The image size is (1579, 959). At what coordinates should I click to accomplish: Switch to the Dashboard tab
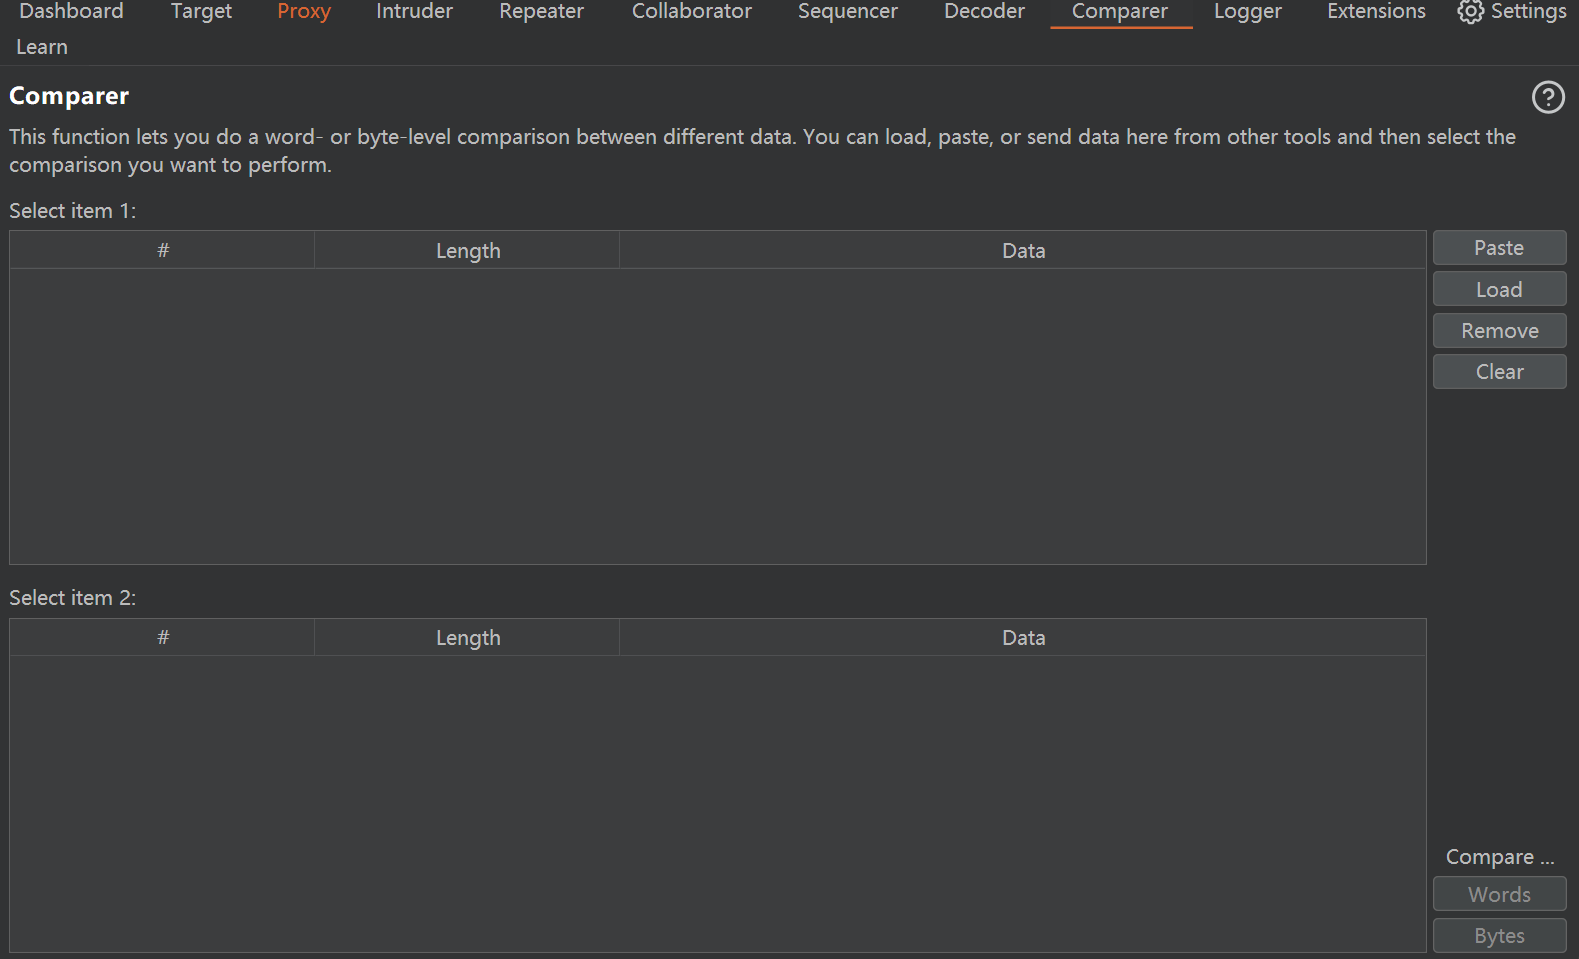(x=71, y=12)
